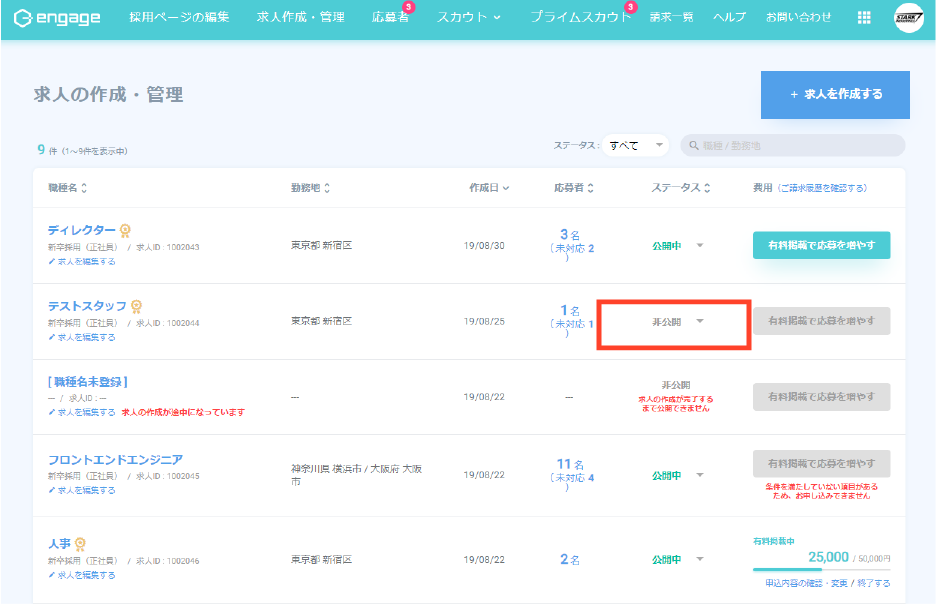Image resolution: width=936 pixels, height=604 pixels.
Task: Sort by 作成日 column
Action: point(489,188)
